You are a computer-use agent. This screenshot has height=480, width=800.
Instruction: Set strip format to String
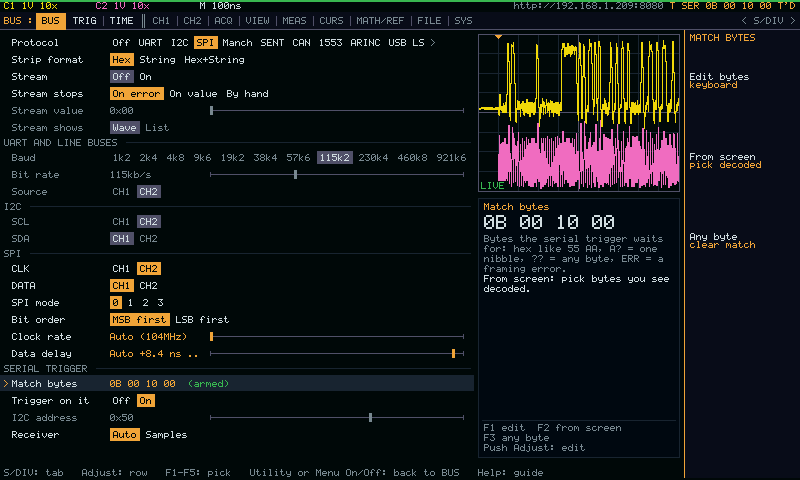[157, 60]
